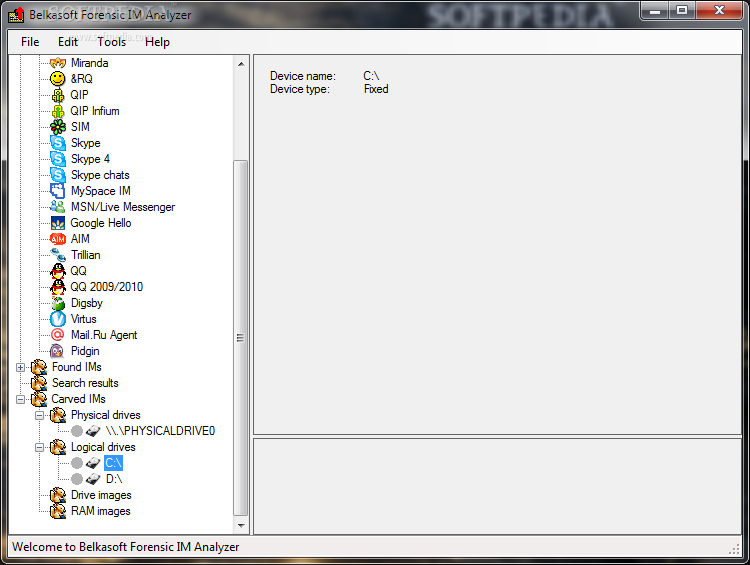Click the tree scrollbar up arrow
The image size is (750, 565).
pyautogui.click(x=241, y=64)
